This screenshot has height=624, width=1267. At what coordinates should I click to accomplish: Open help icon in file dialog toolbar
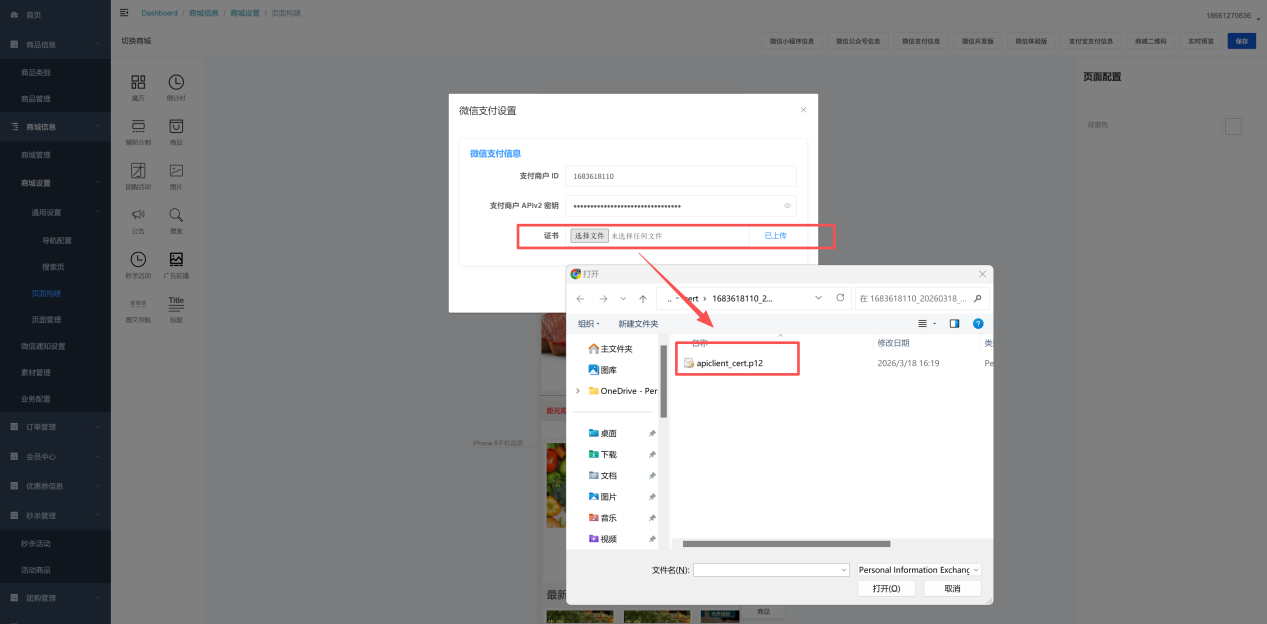[x=978, y=323]
